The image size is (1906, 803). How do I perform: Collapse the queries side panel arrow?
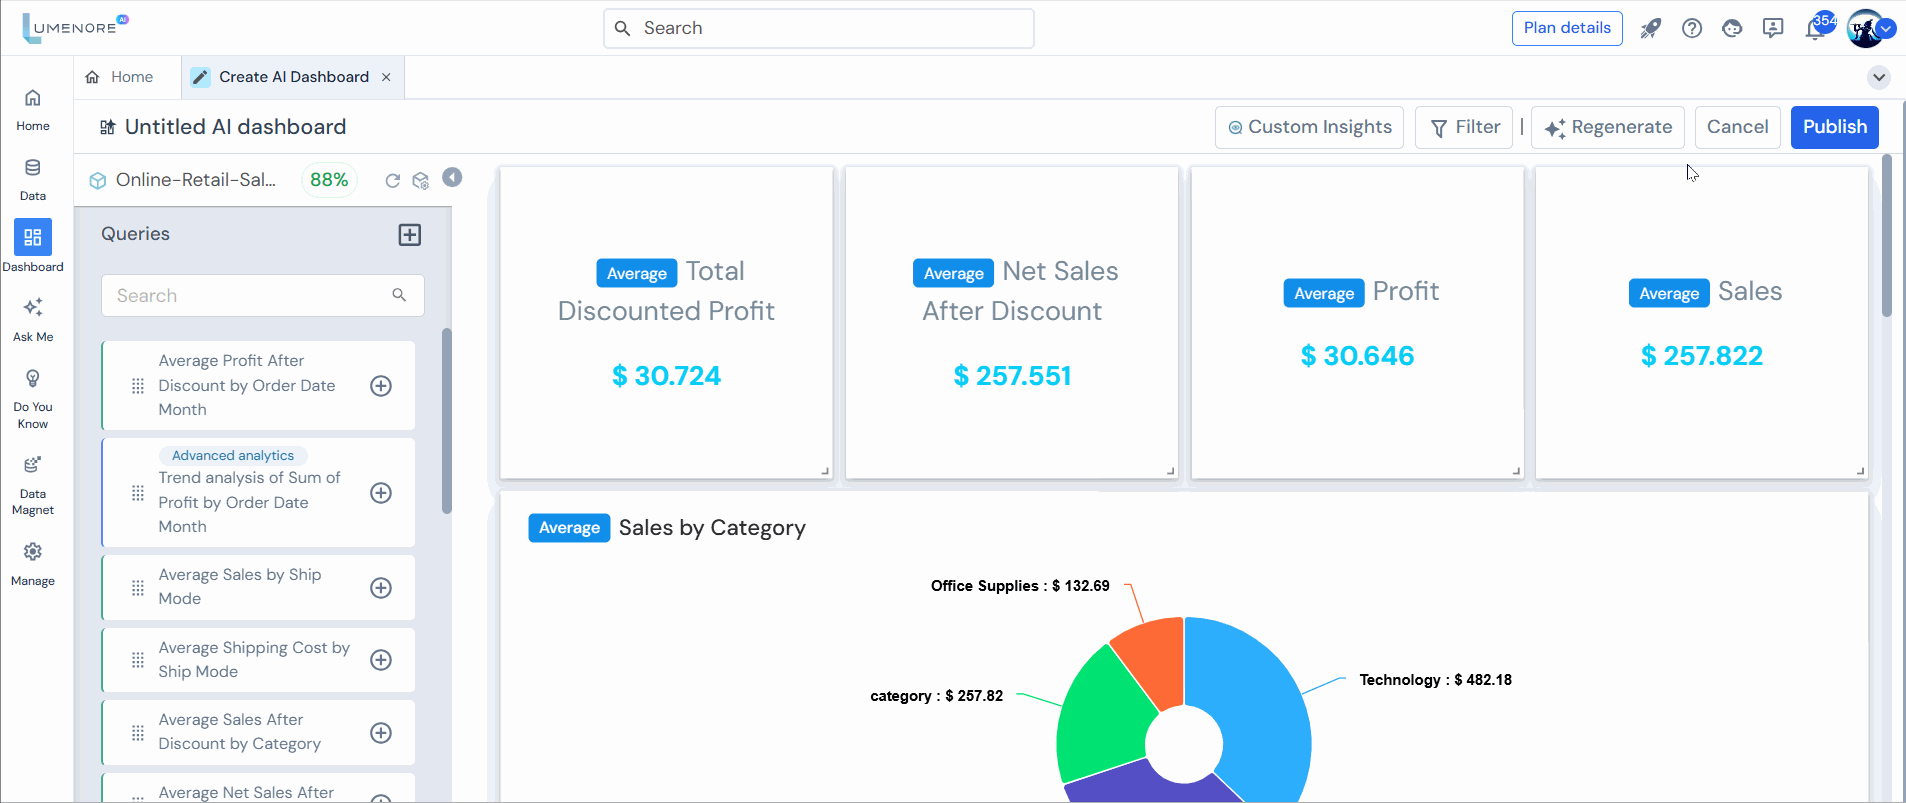(x=453, y=177)
